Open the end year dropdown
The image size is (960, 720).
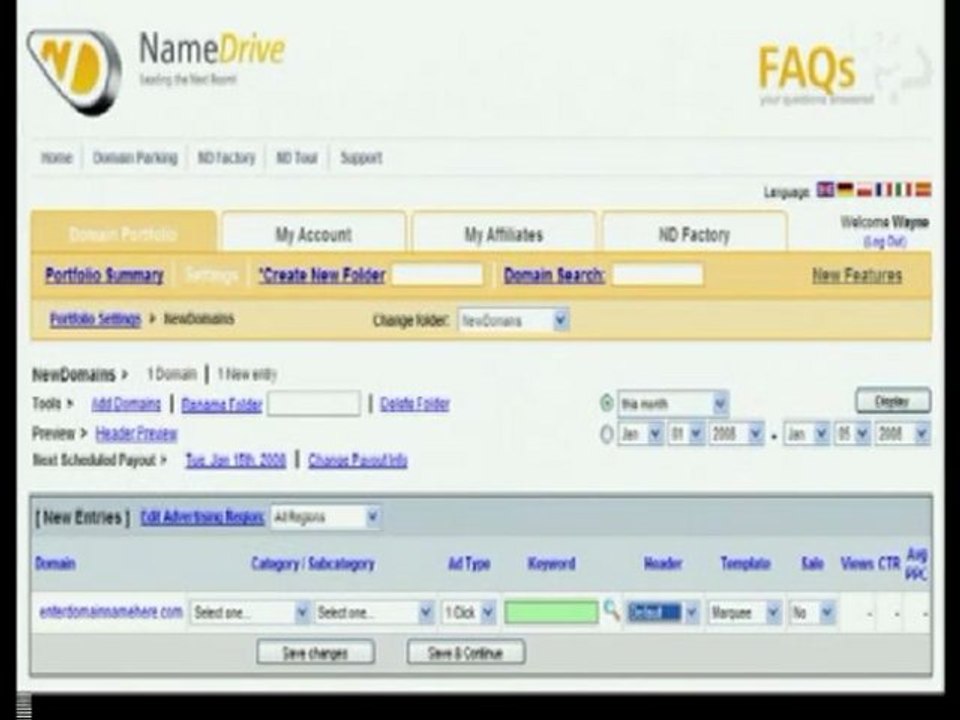902,434
